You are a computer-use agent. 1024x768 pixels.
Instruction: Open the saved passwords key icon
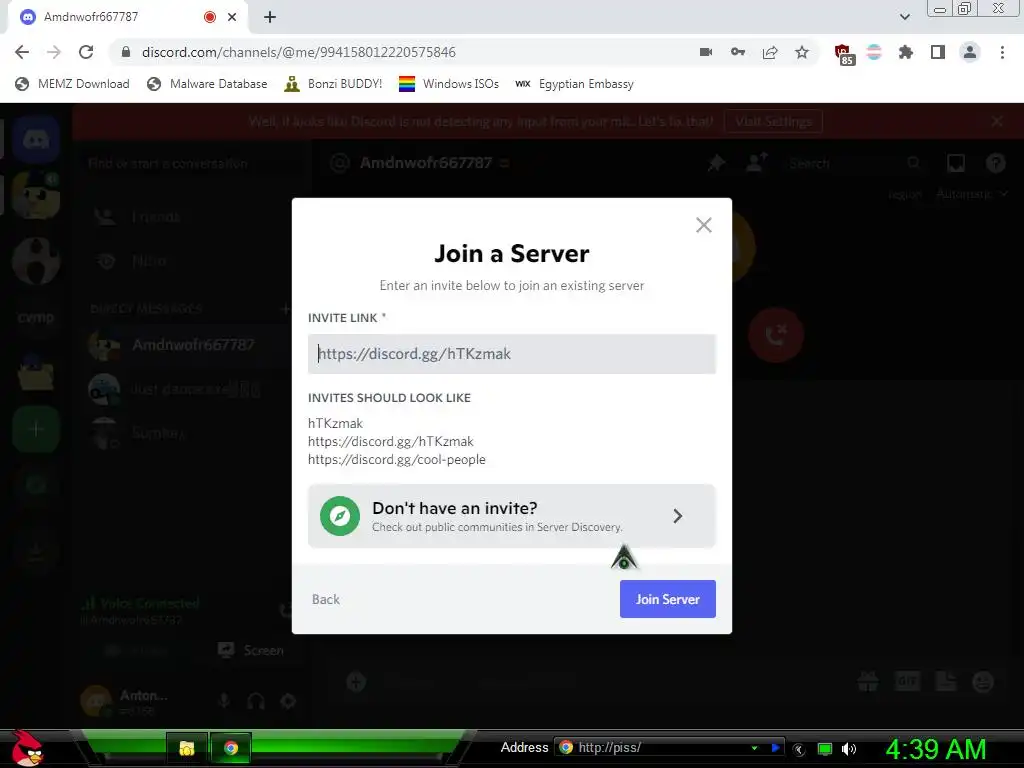(x=737, y=52)
